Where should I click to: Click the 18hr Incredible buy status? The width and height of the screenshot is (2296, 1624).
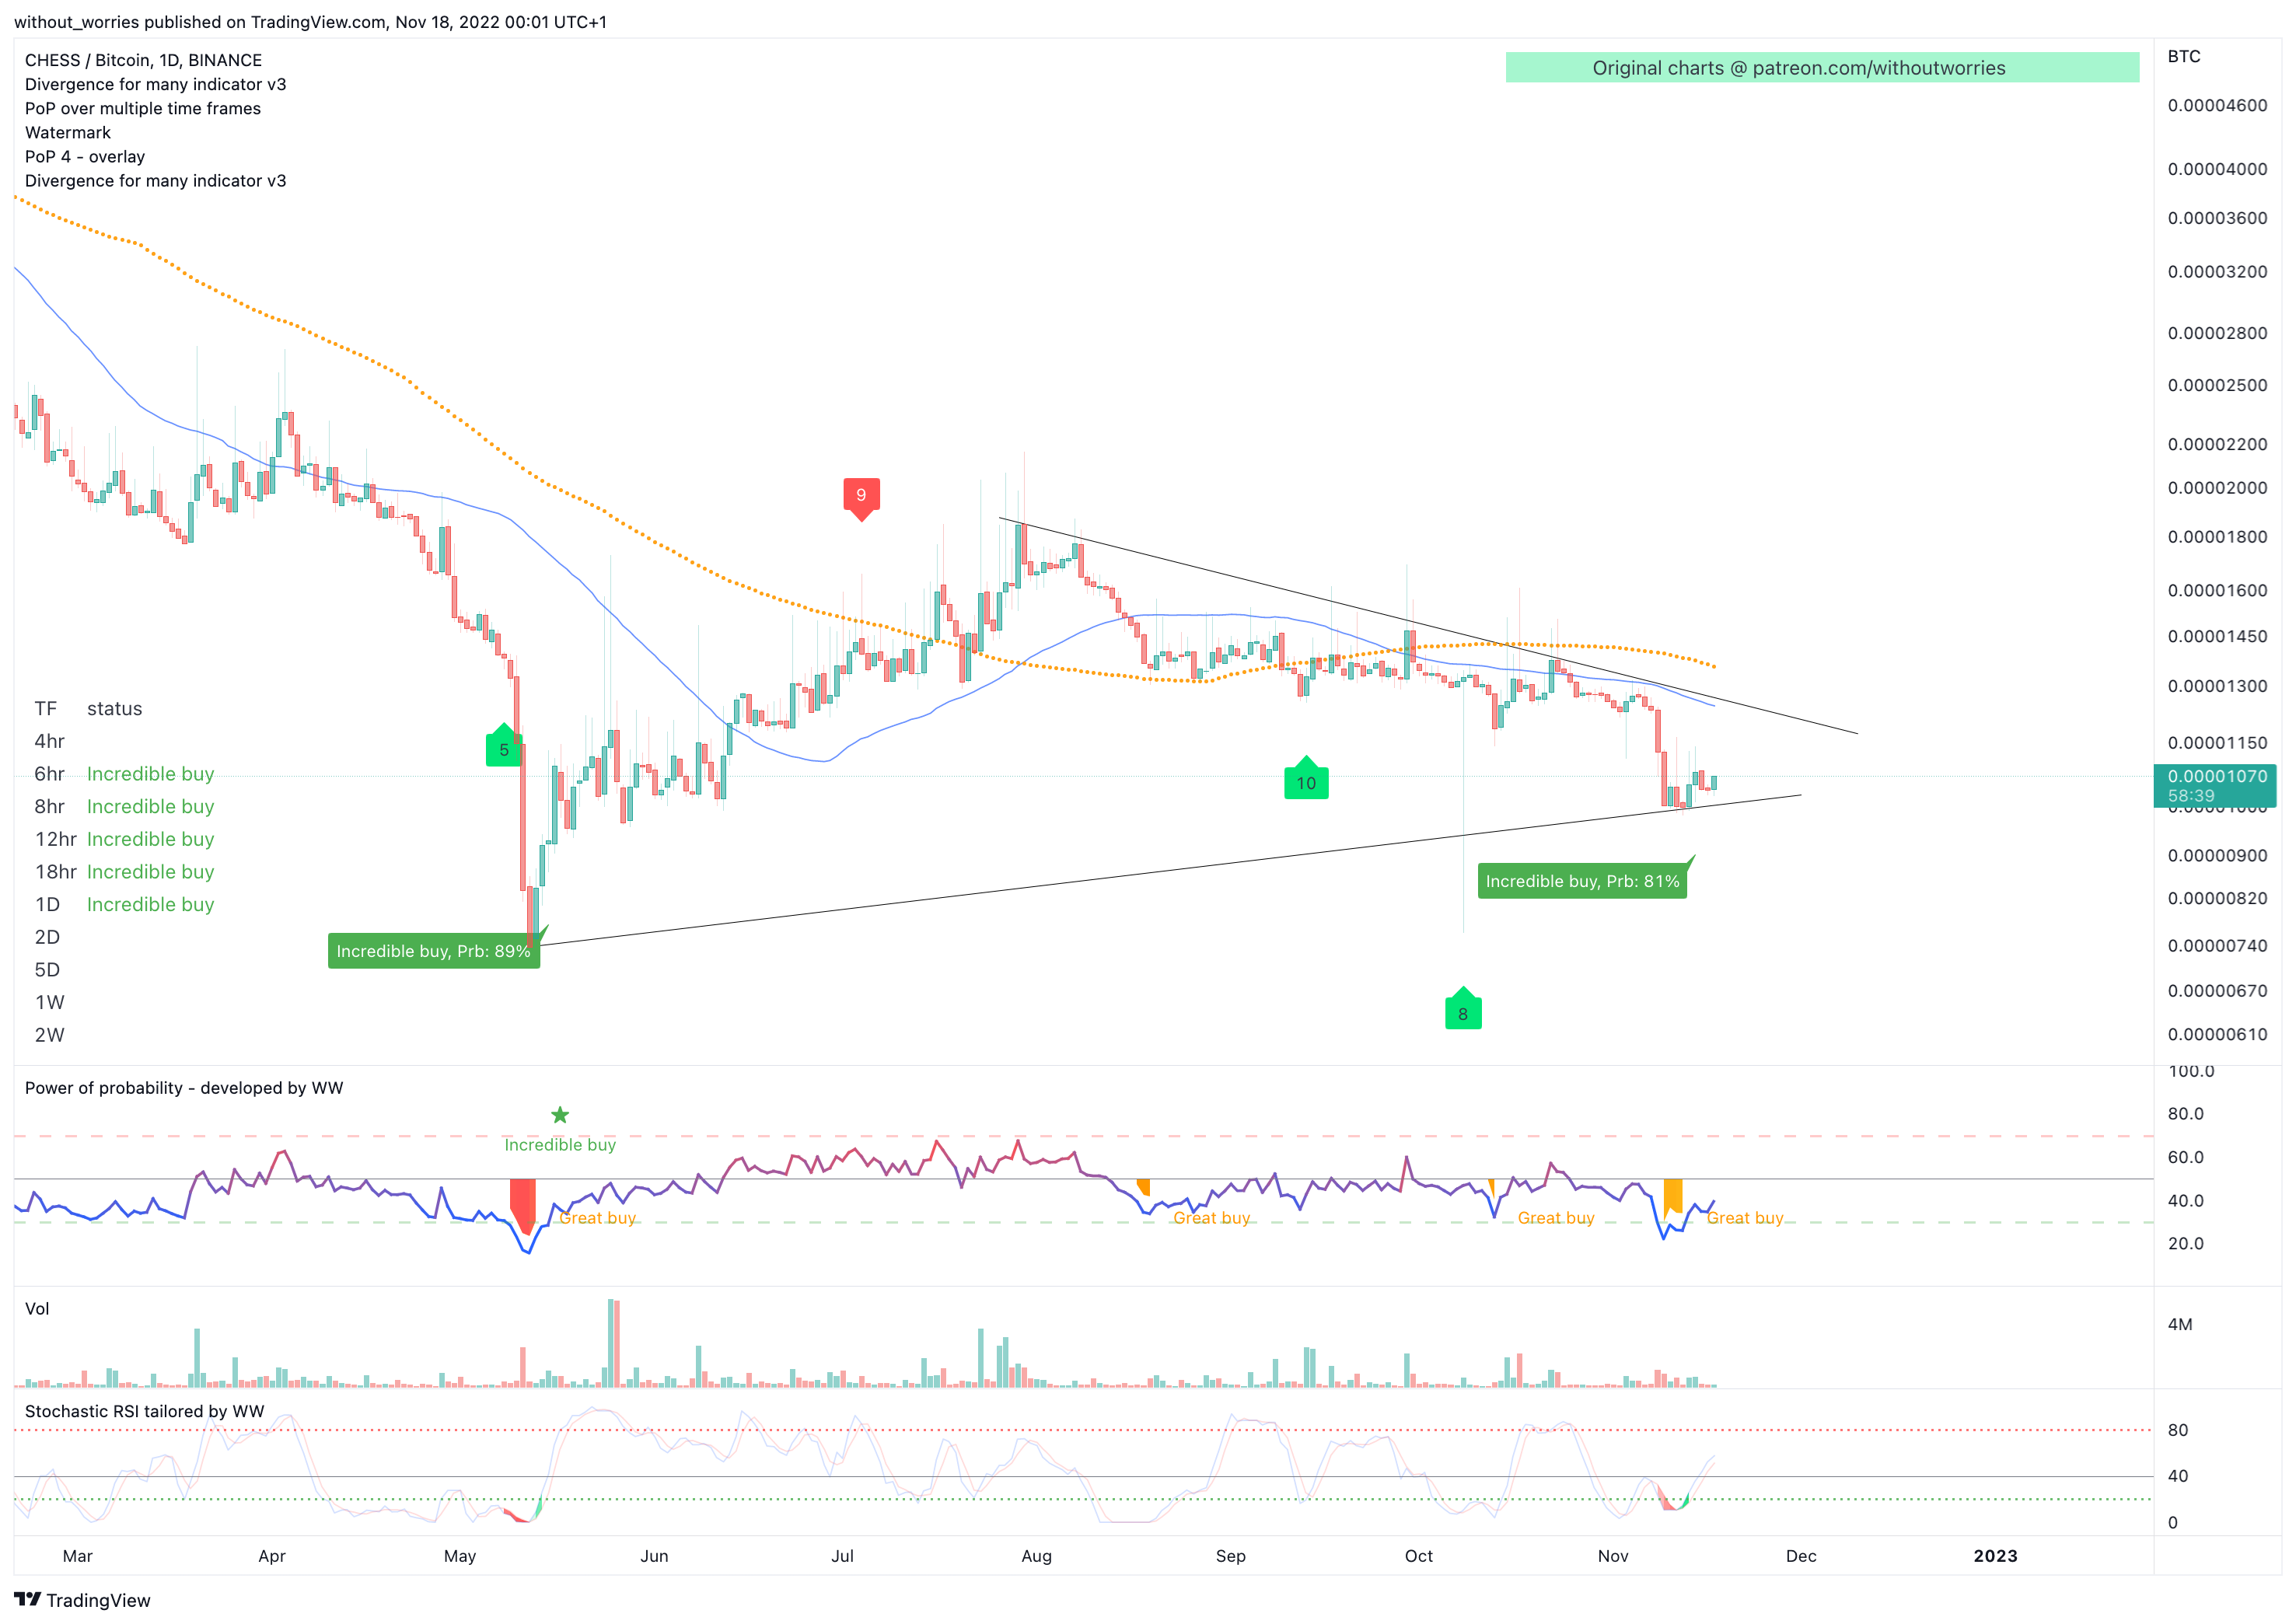coord(150,872)
